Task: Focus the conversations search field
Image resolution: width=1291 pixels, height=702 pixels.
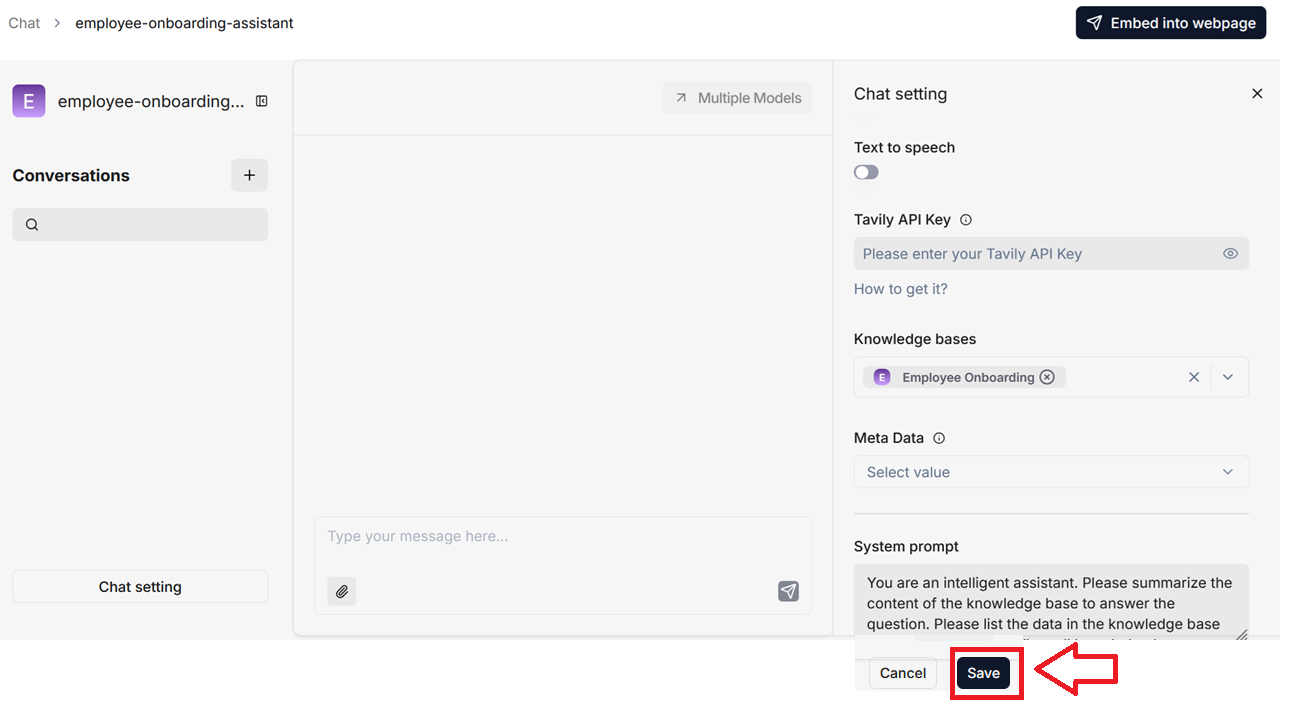Action: 140,225
